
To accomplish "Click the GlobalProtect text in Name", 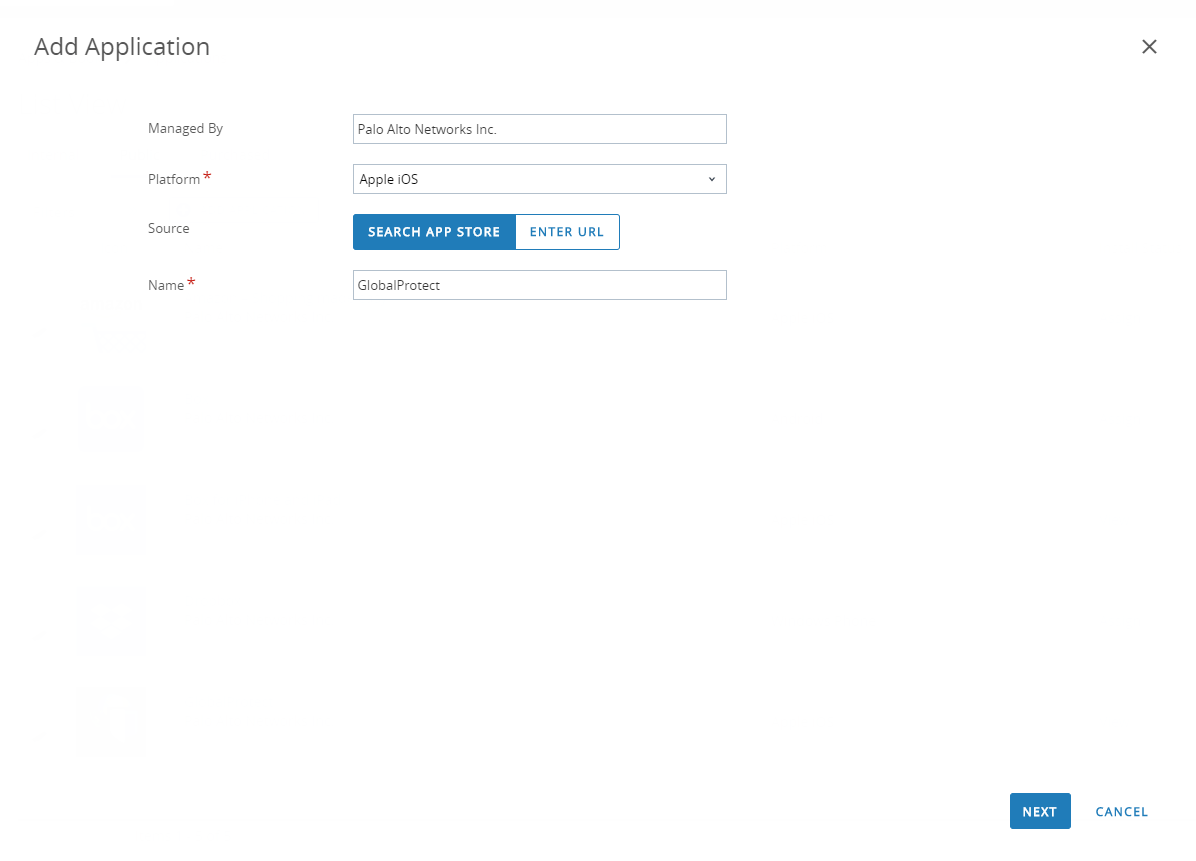I will click(x=399, y=286).
